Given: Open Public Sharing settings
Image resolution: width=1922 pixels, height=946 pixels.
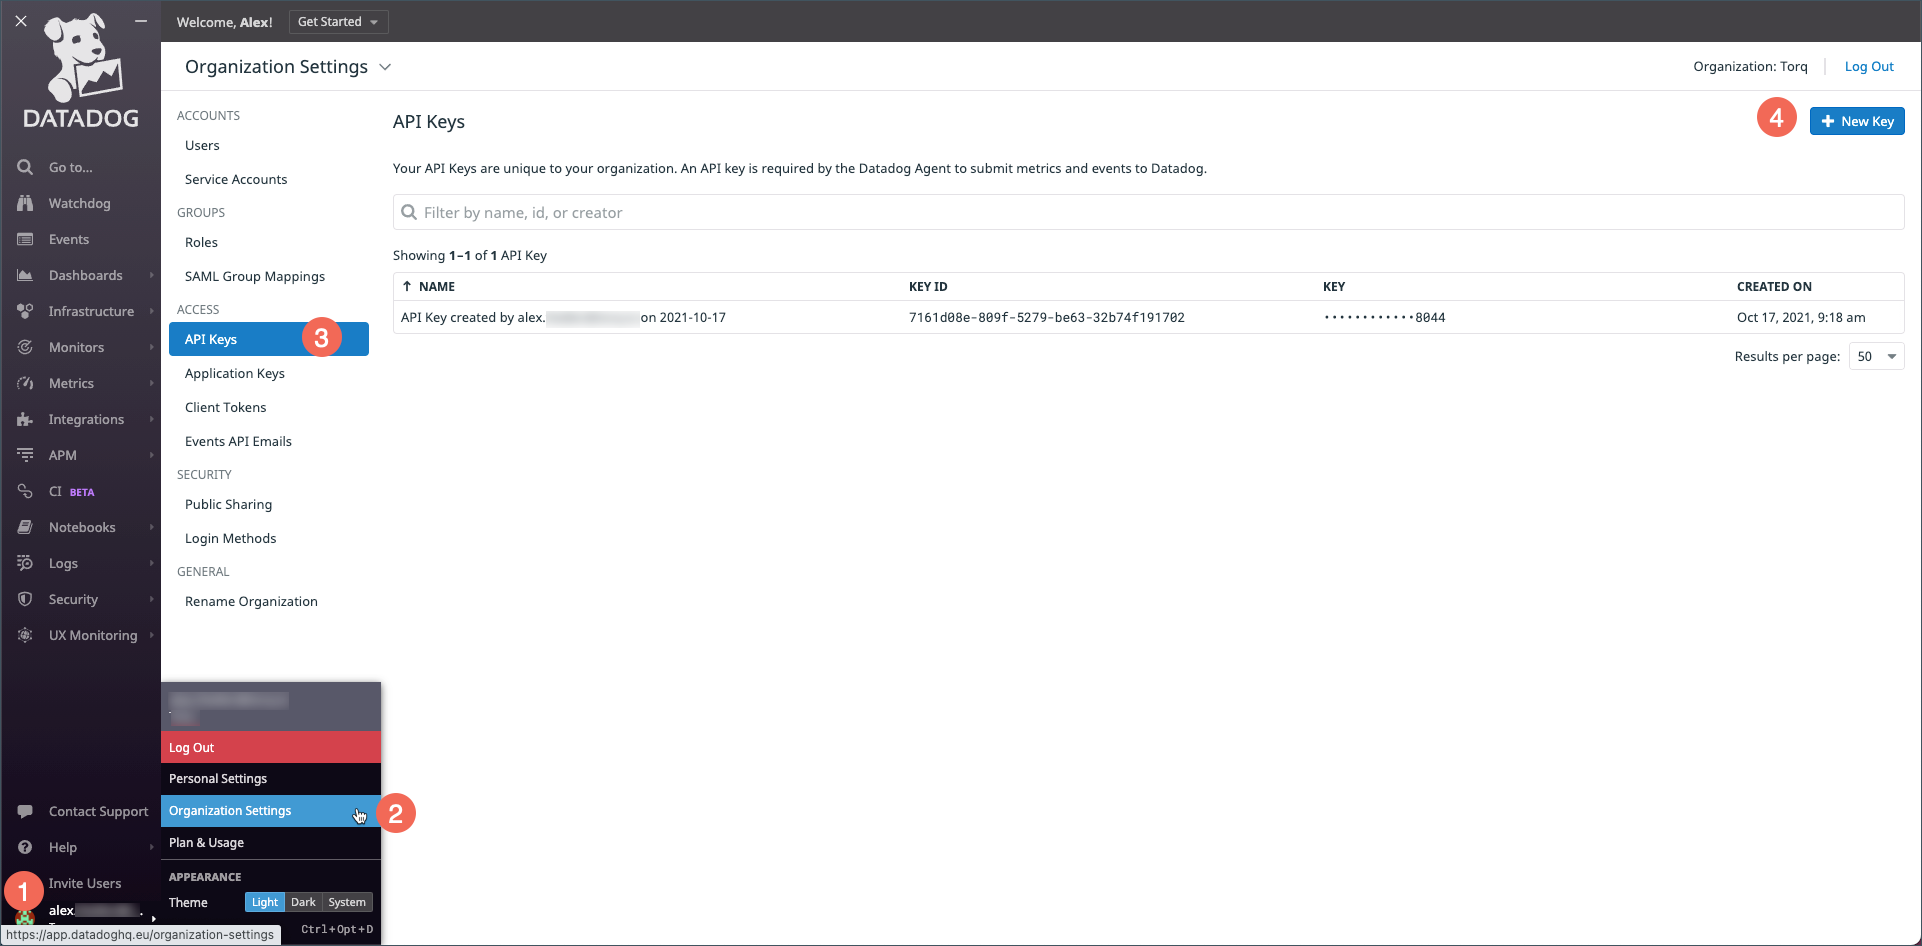Looking at the screenshot, I should [228, 504].
